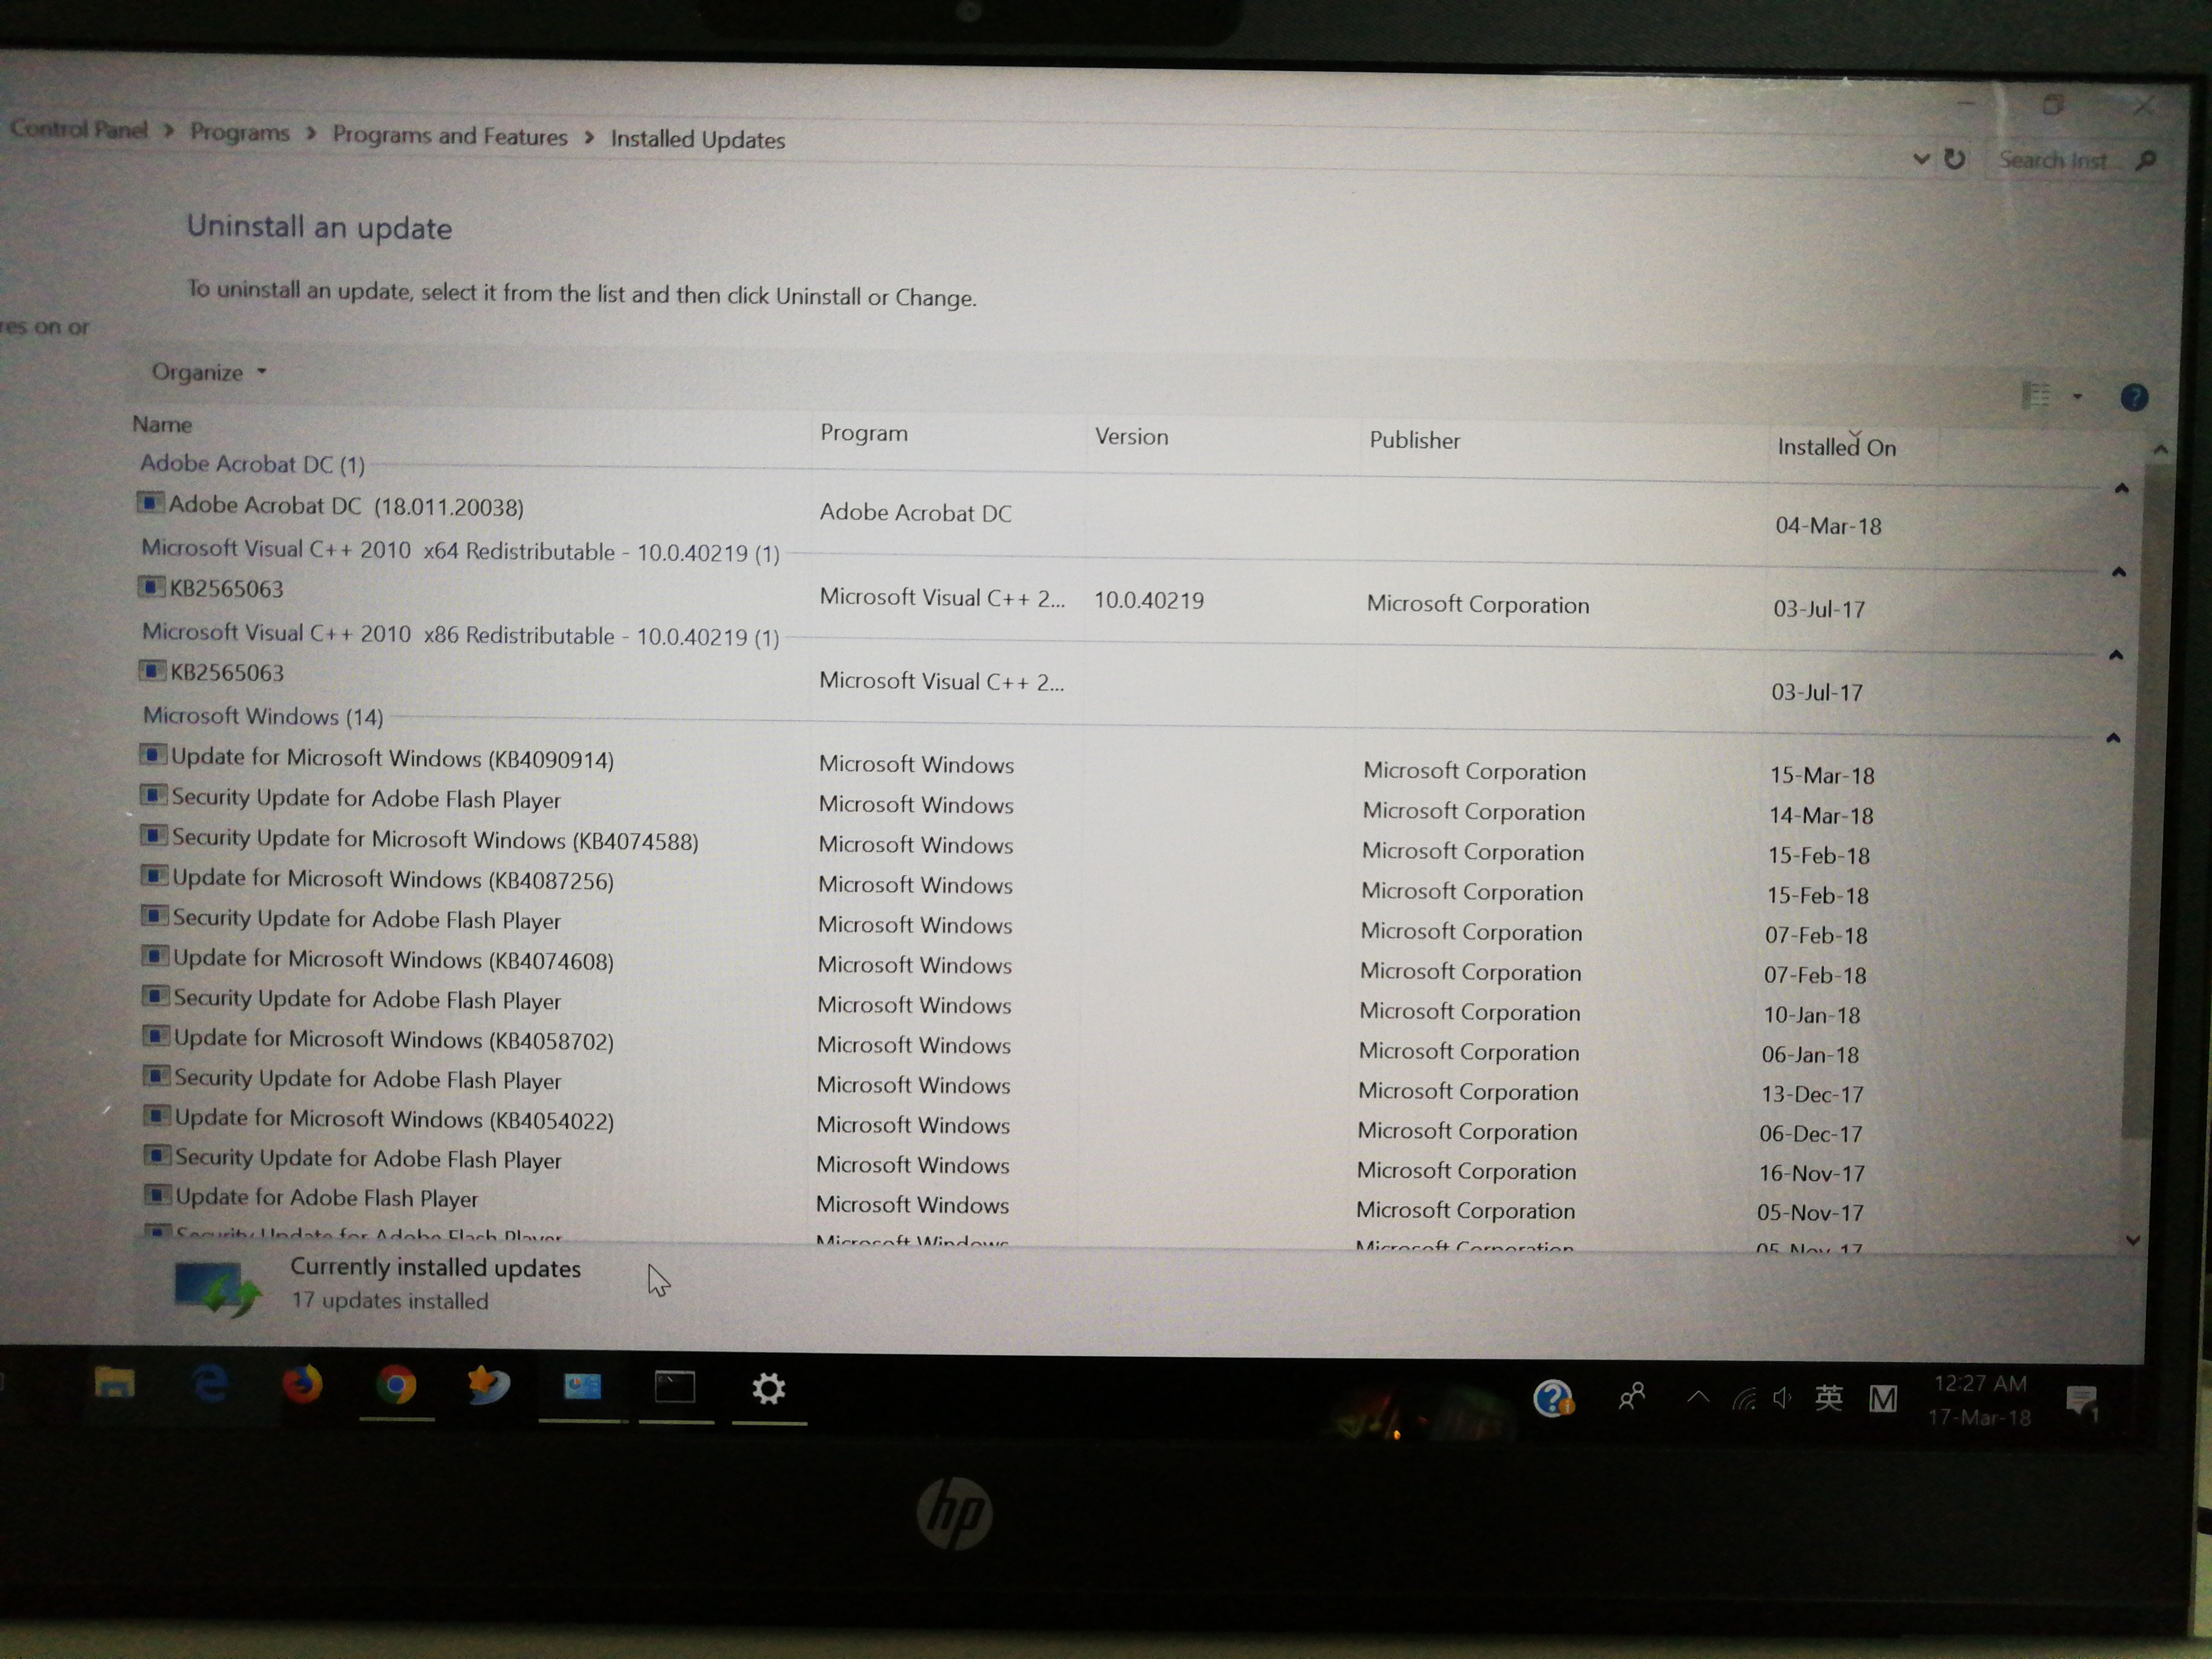Click the list scrollbar down arrow

[x=2133, y=1240]
